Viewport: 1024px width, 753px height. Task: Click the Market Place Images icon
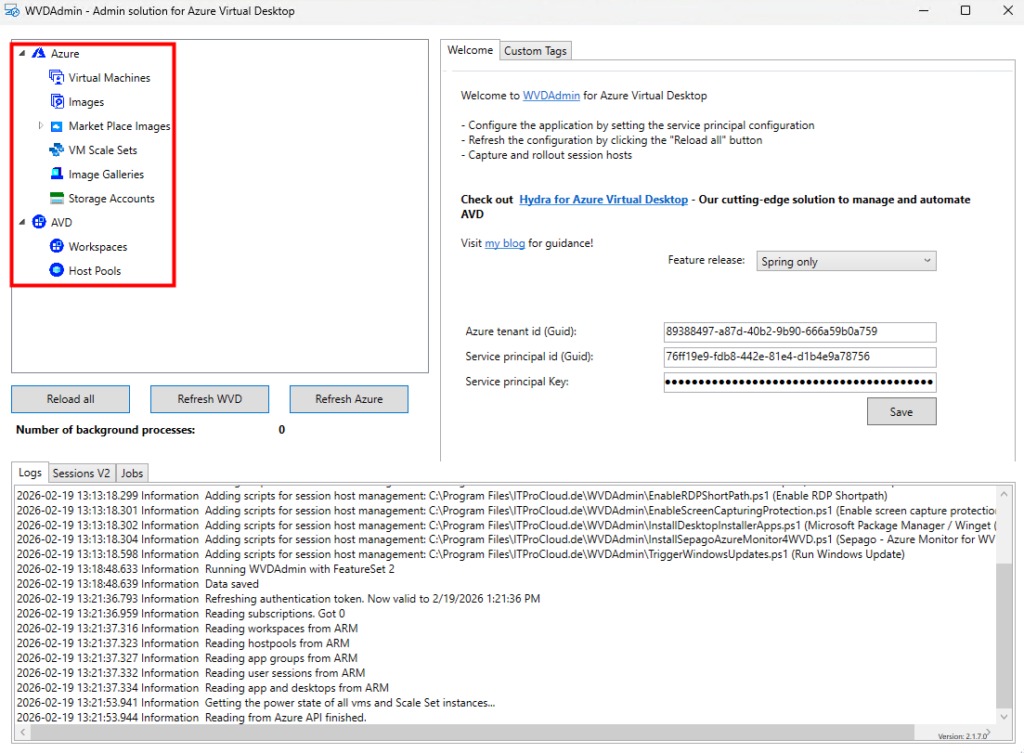pos(57,126)
